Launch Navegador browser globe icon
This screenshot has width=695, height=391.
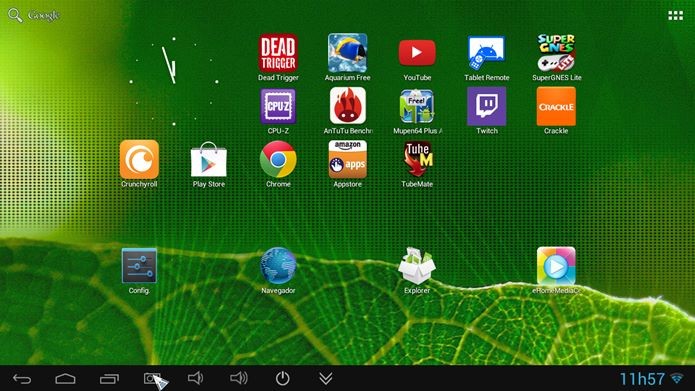(x=278, y=266)
